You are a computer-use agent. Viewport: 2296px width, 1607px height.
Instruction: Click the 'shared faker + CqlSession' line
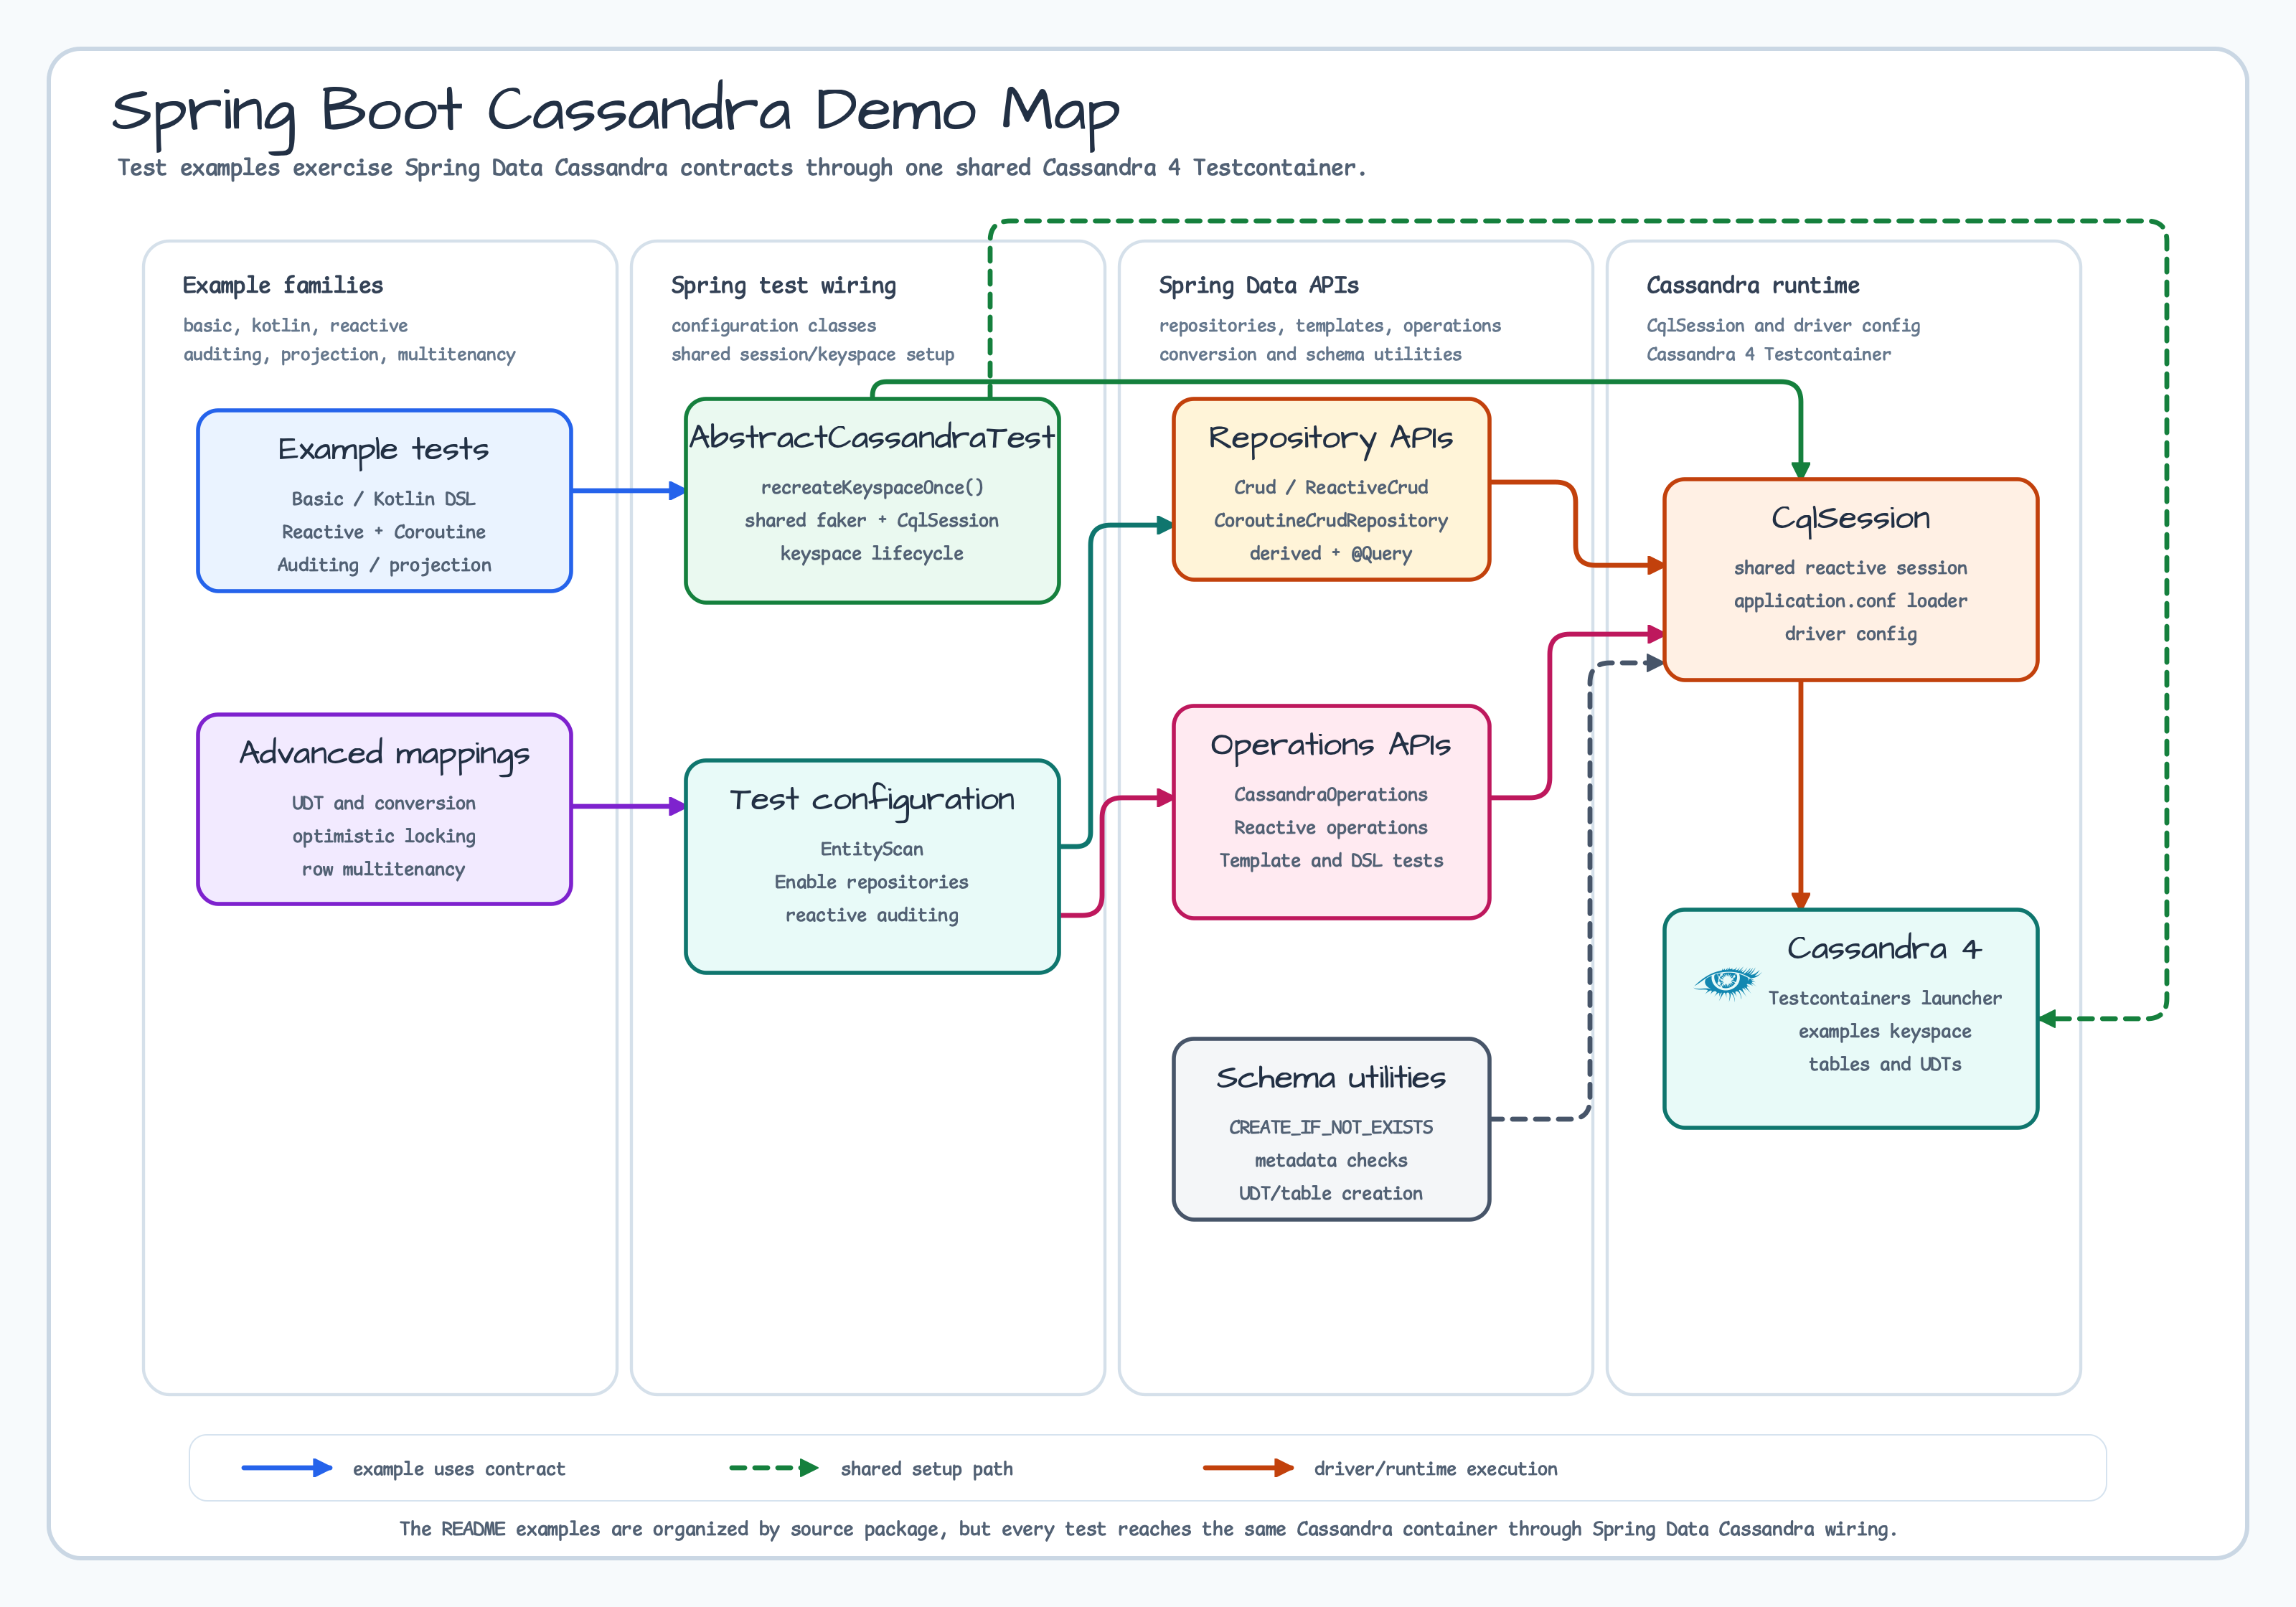coord(872,520)
